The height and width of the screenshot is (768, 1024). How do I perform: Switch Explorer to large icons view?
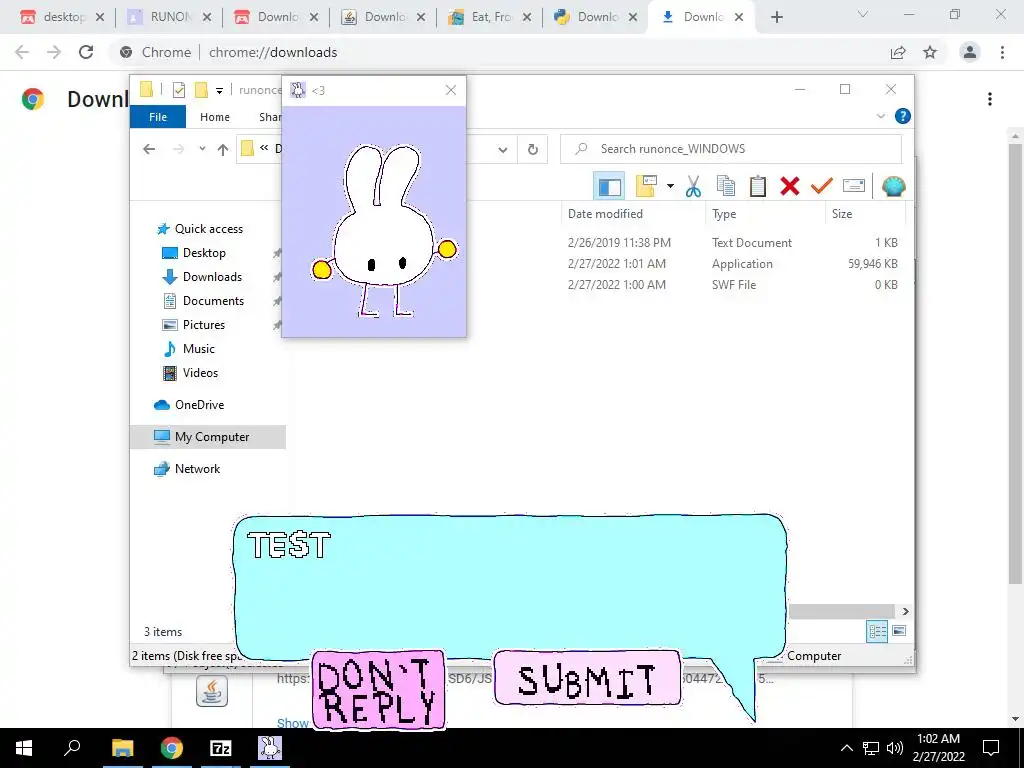(899, 631)
